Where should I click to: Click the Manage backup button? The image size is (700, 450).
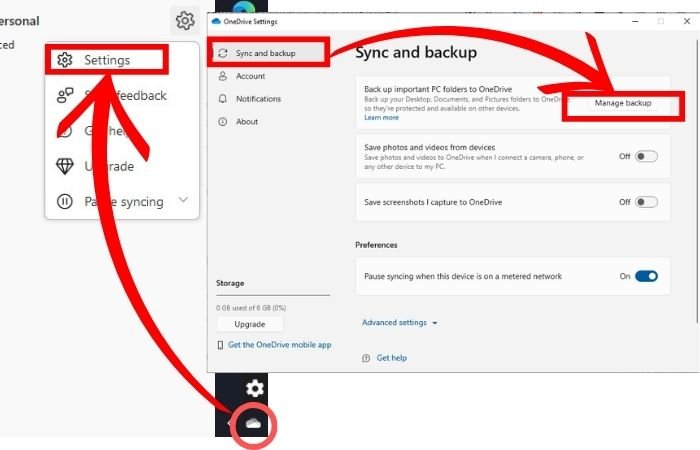coord(623,103)
